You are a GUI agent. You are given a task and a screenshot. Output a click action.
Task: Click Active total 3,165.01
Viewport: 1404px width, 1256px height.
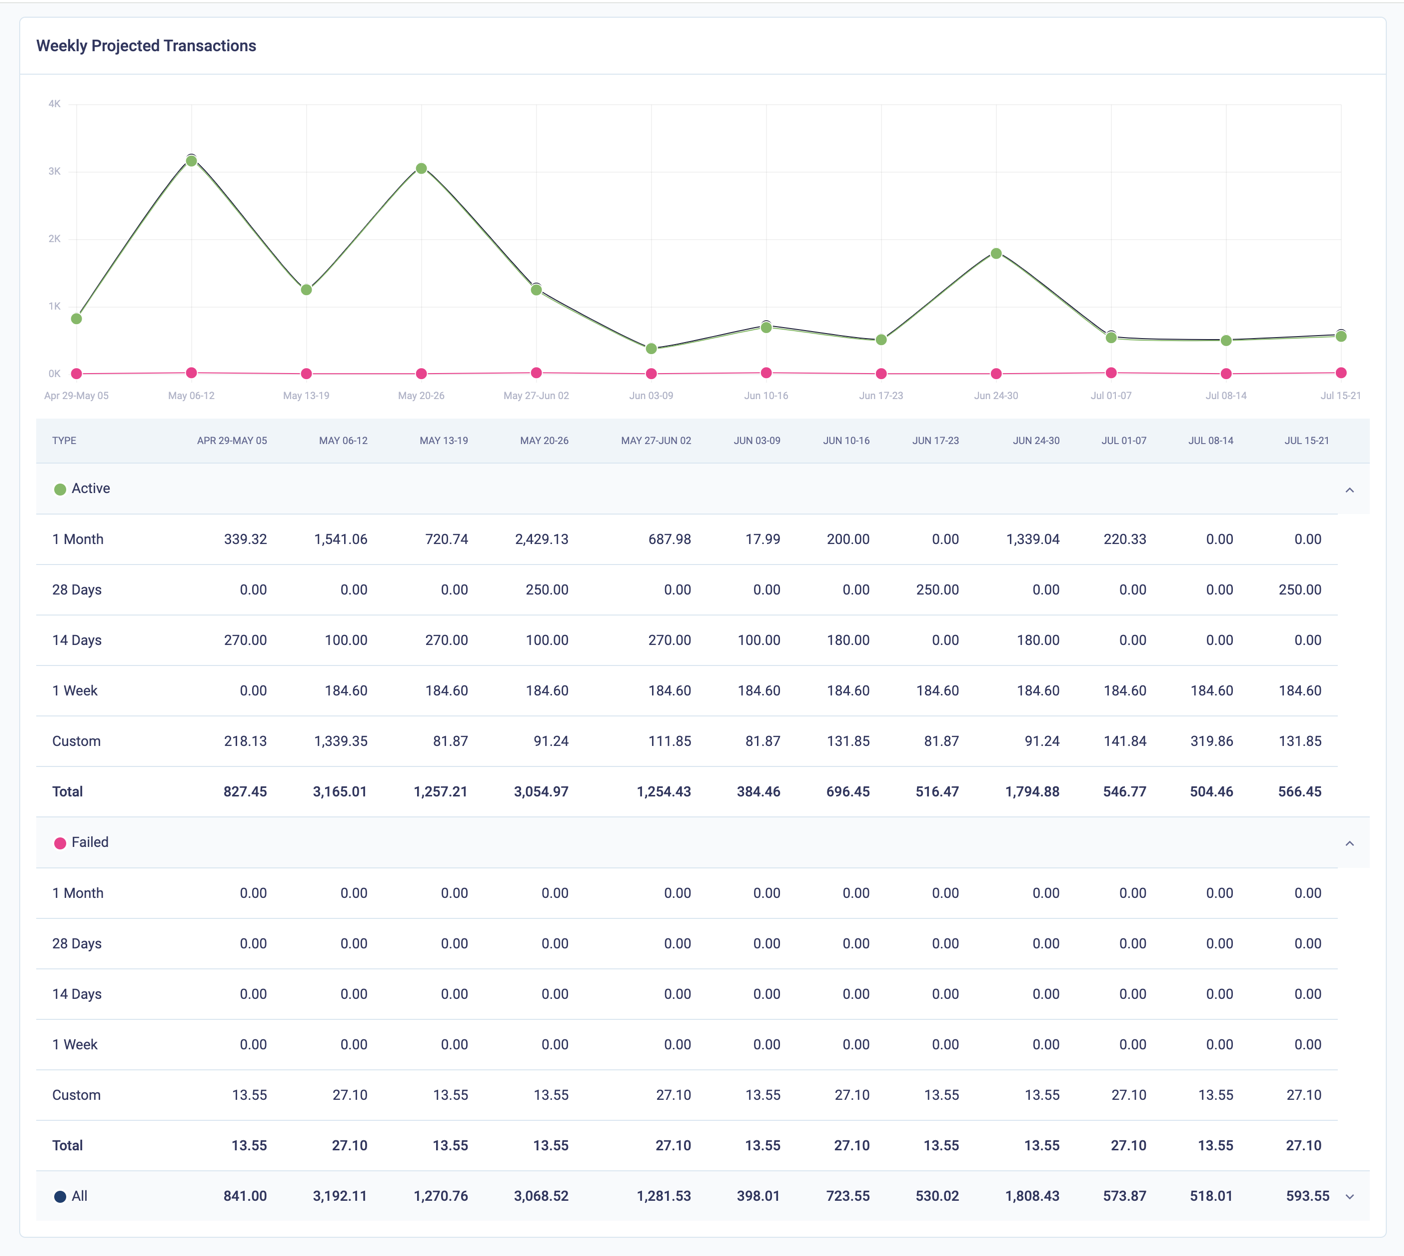point(340,791)
